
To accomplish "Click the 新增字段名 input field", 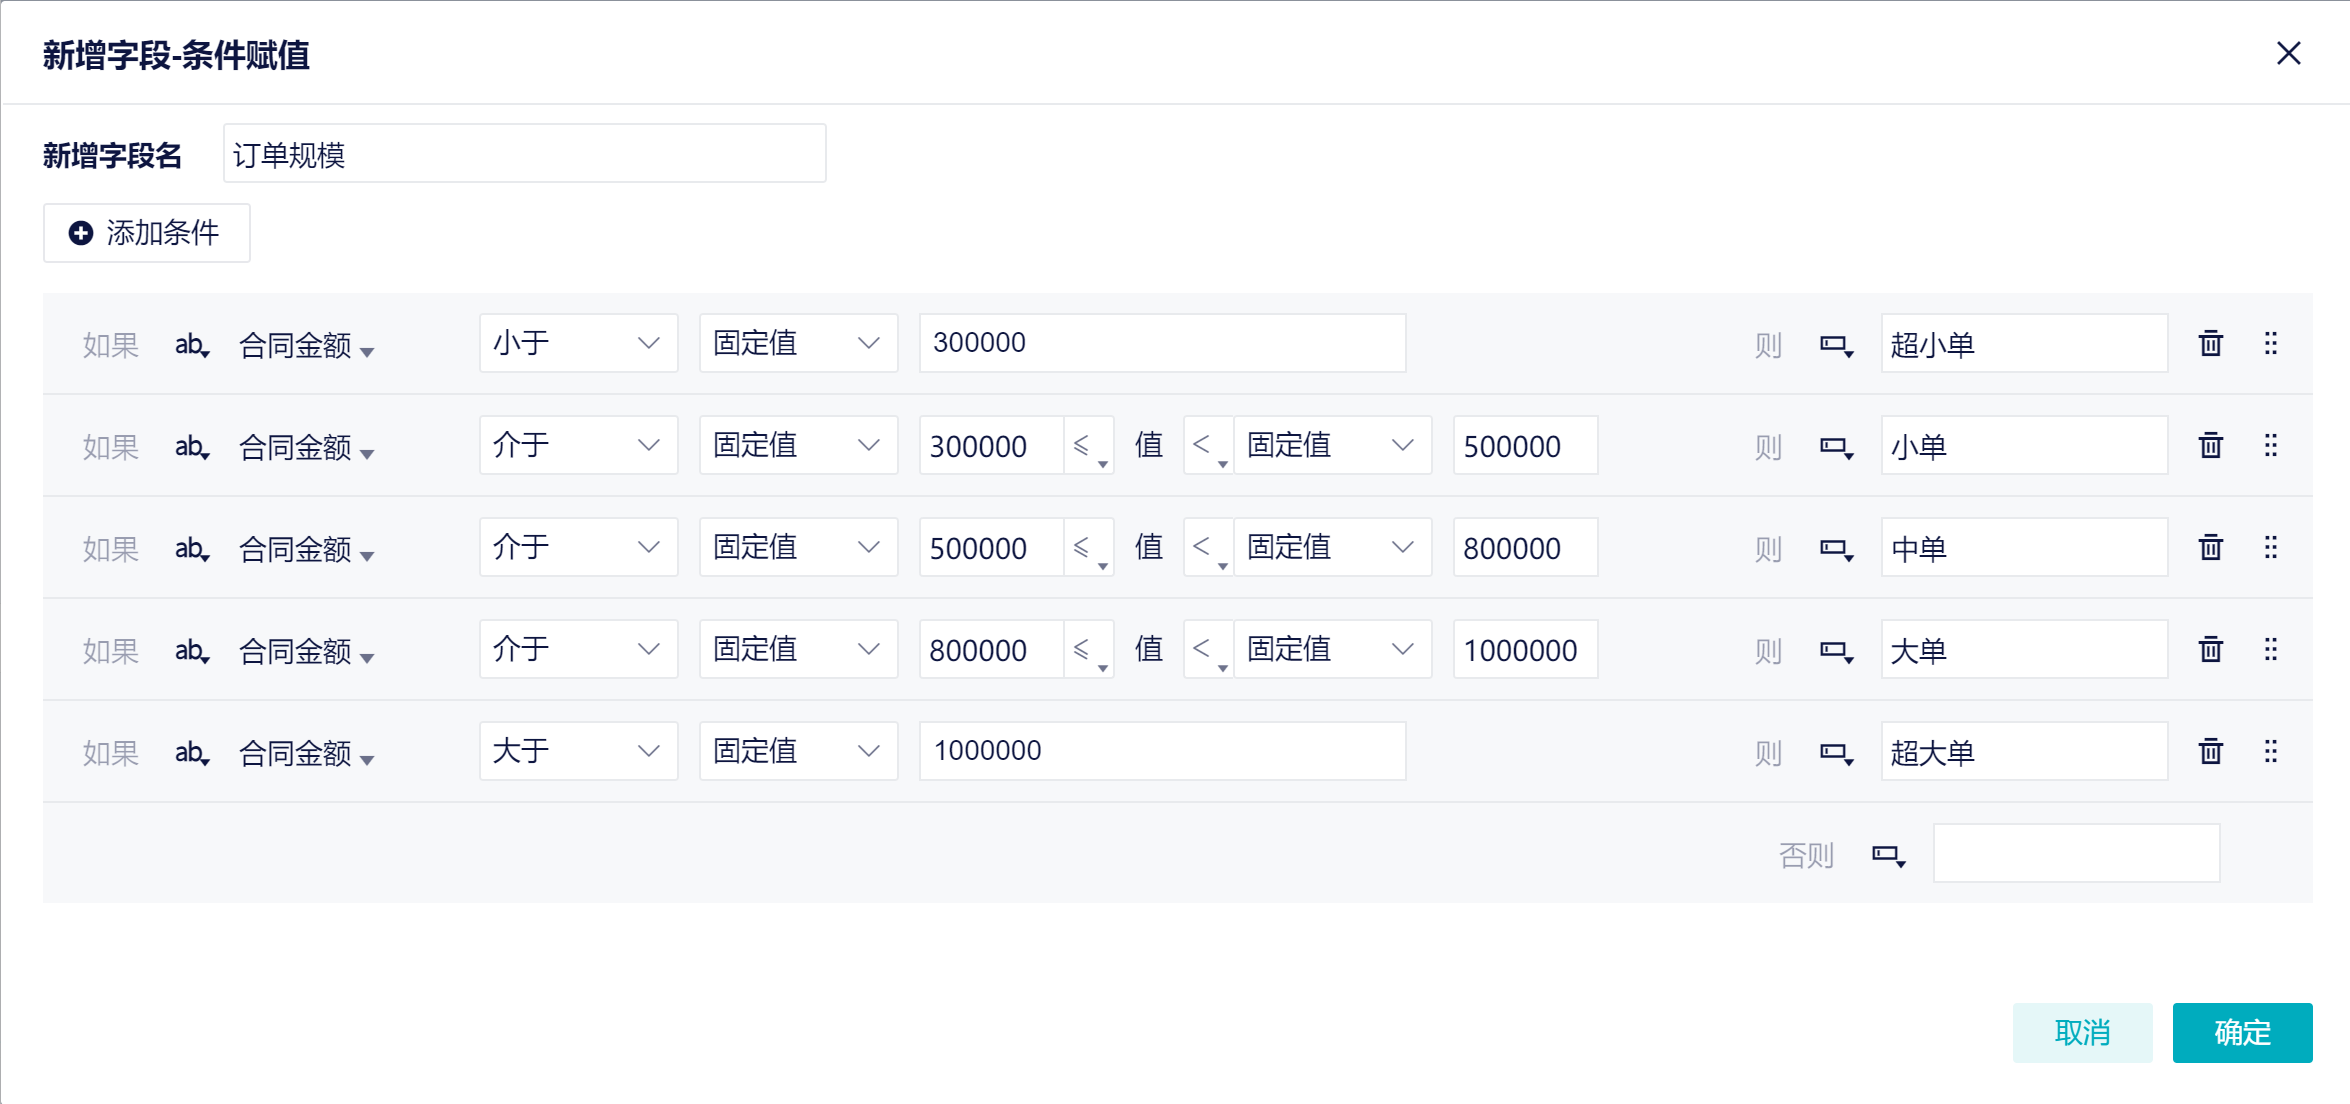I will (524, 154).
